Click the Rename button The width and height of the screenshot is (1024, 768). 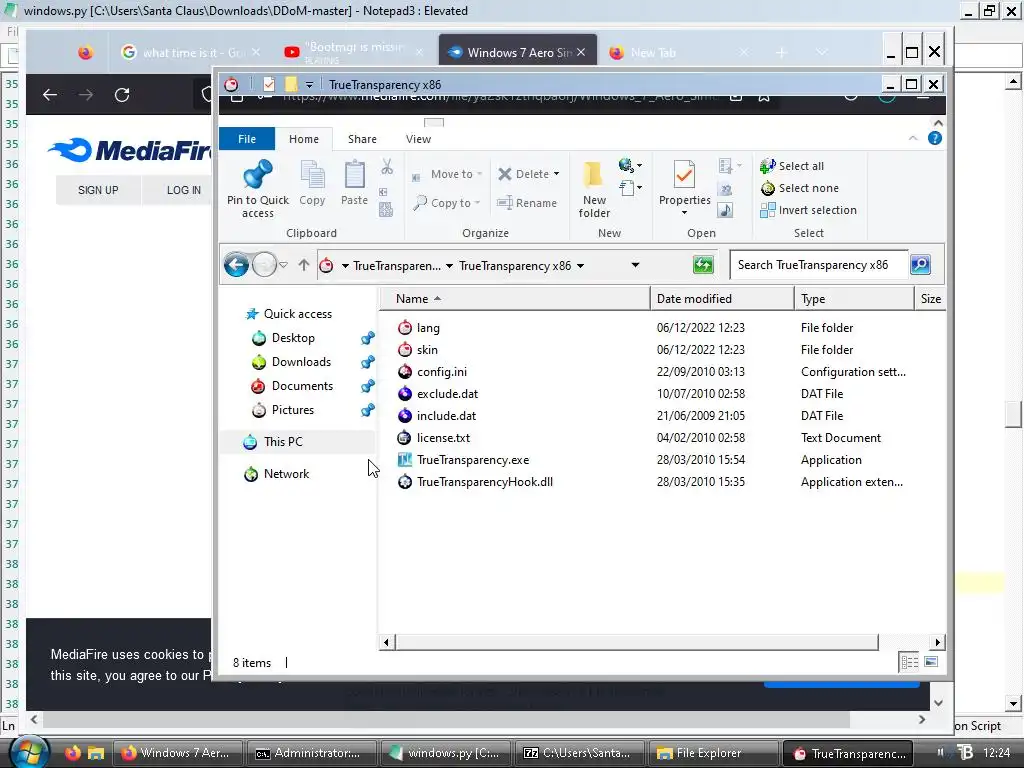527,203
